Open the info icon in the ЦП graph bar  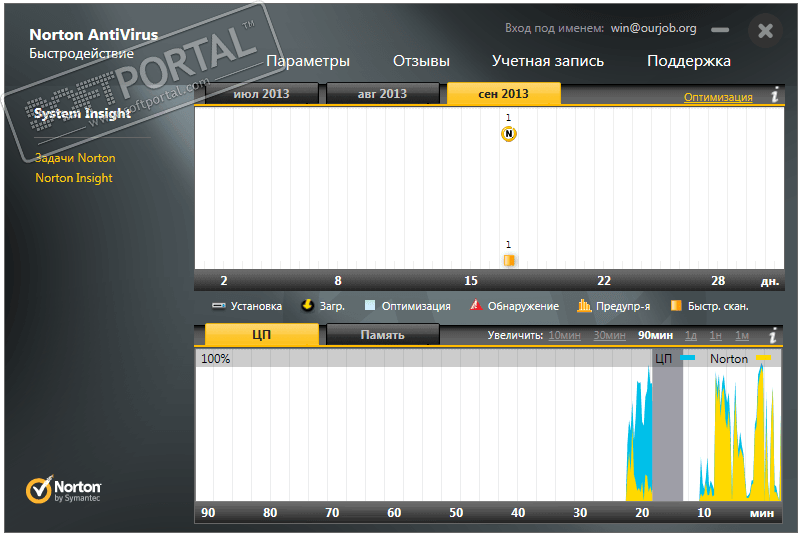point(773,335)
